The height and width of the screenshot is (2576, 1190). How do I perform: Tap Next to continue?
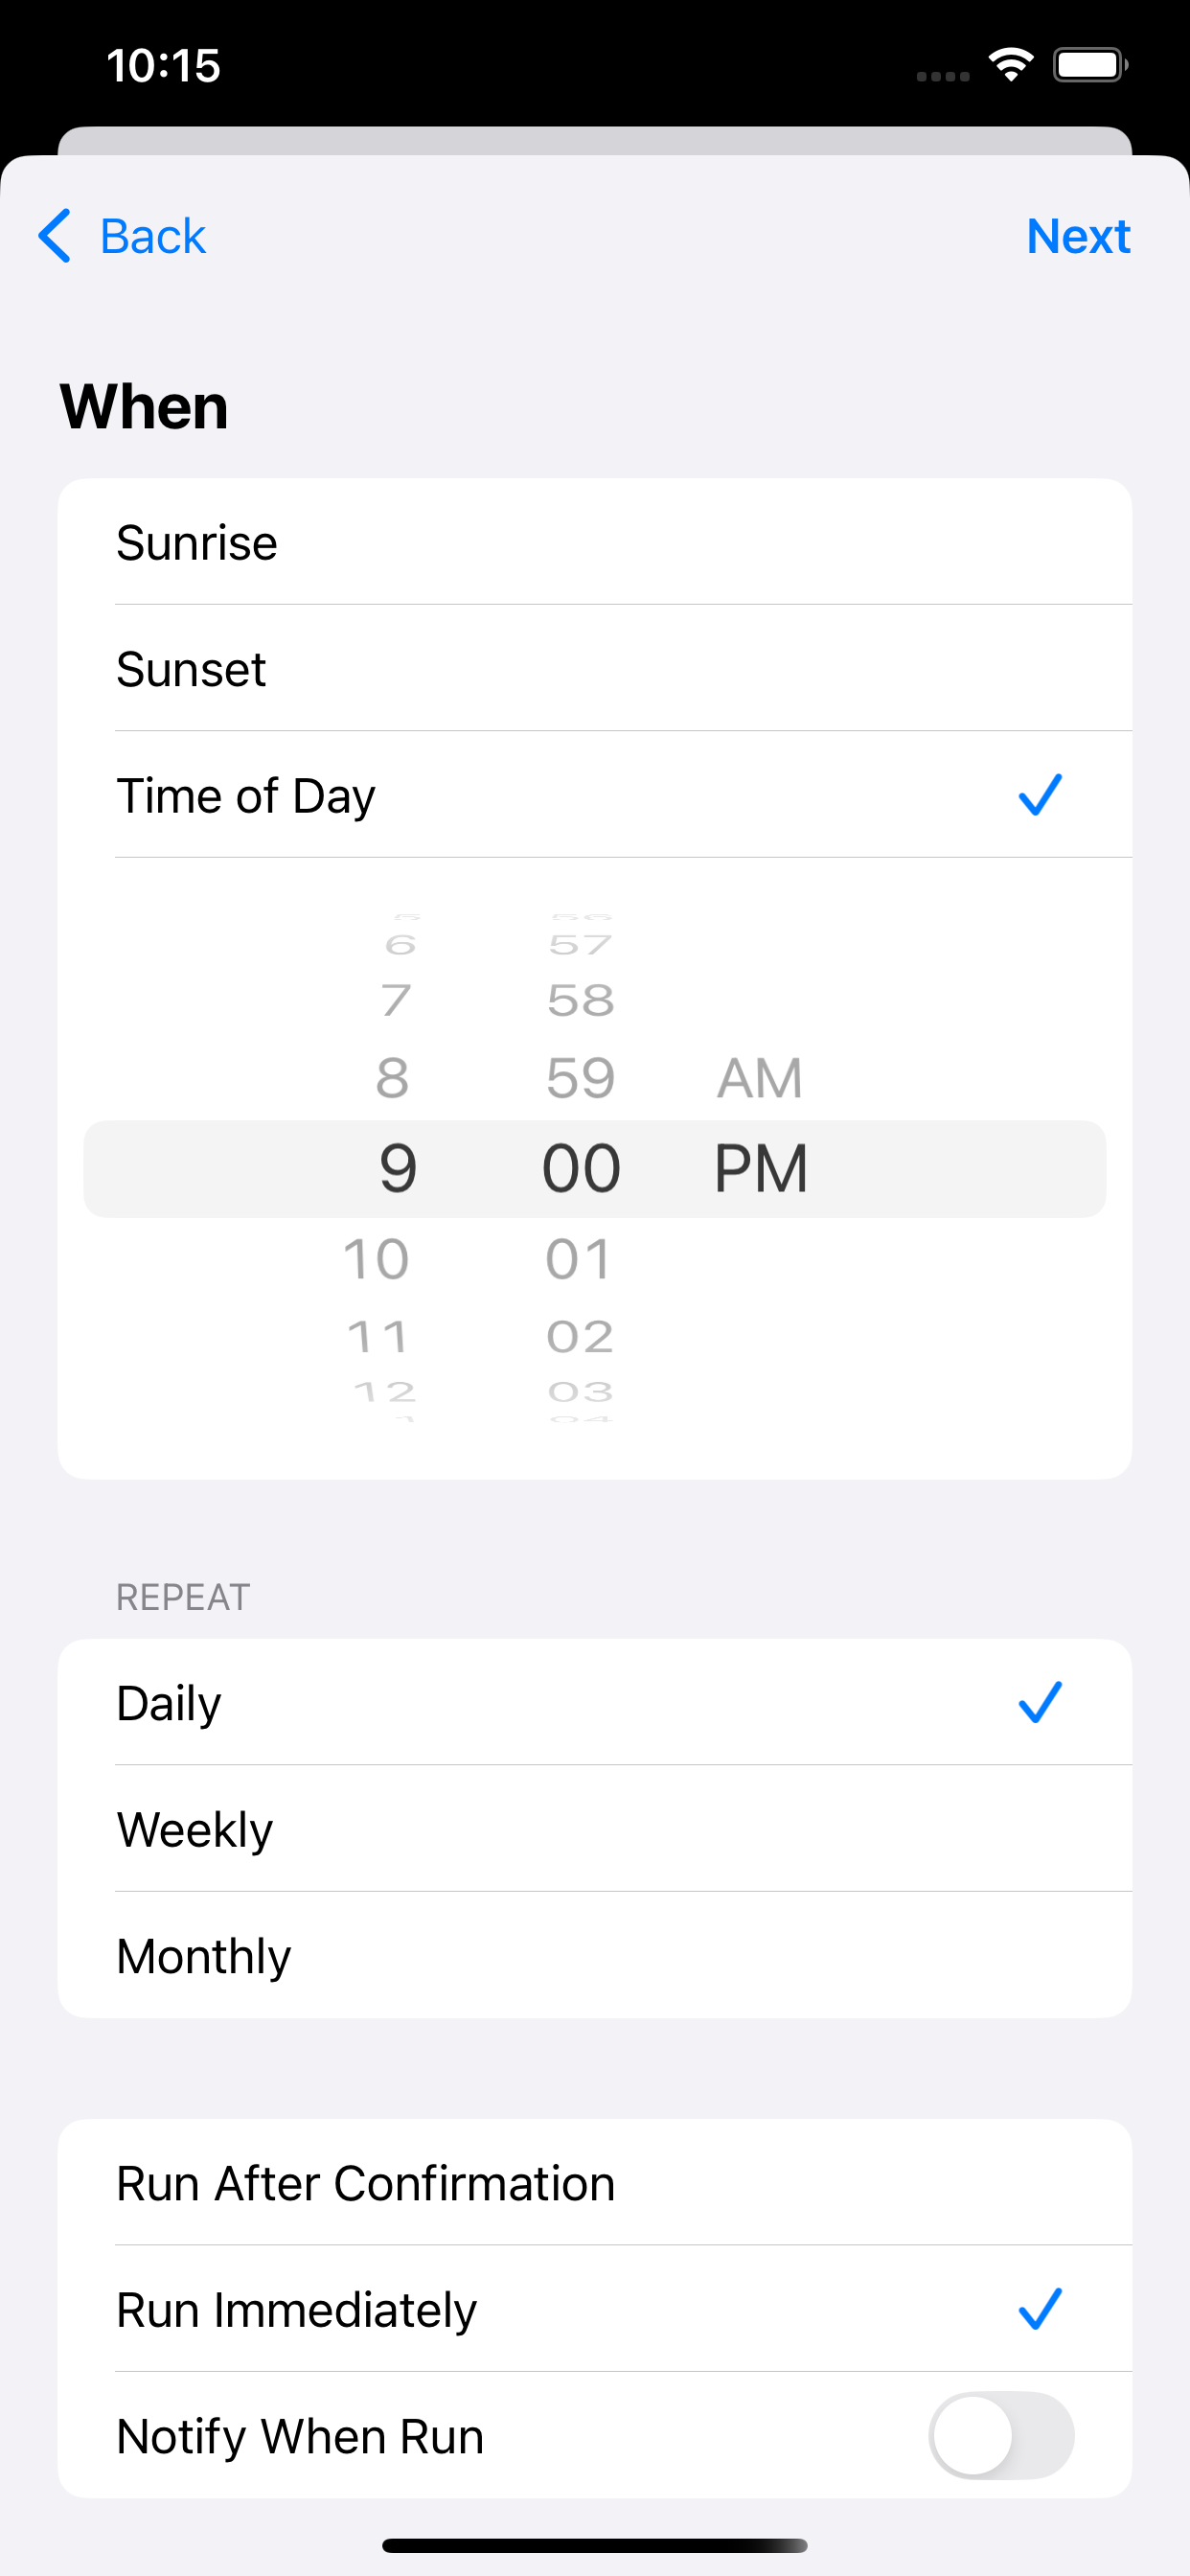(1078, 236)
